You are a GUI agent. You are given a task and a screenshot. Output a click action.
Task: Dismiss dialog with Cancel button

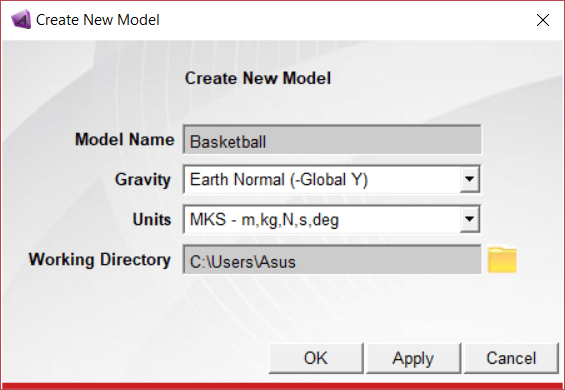pos(511,358)
